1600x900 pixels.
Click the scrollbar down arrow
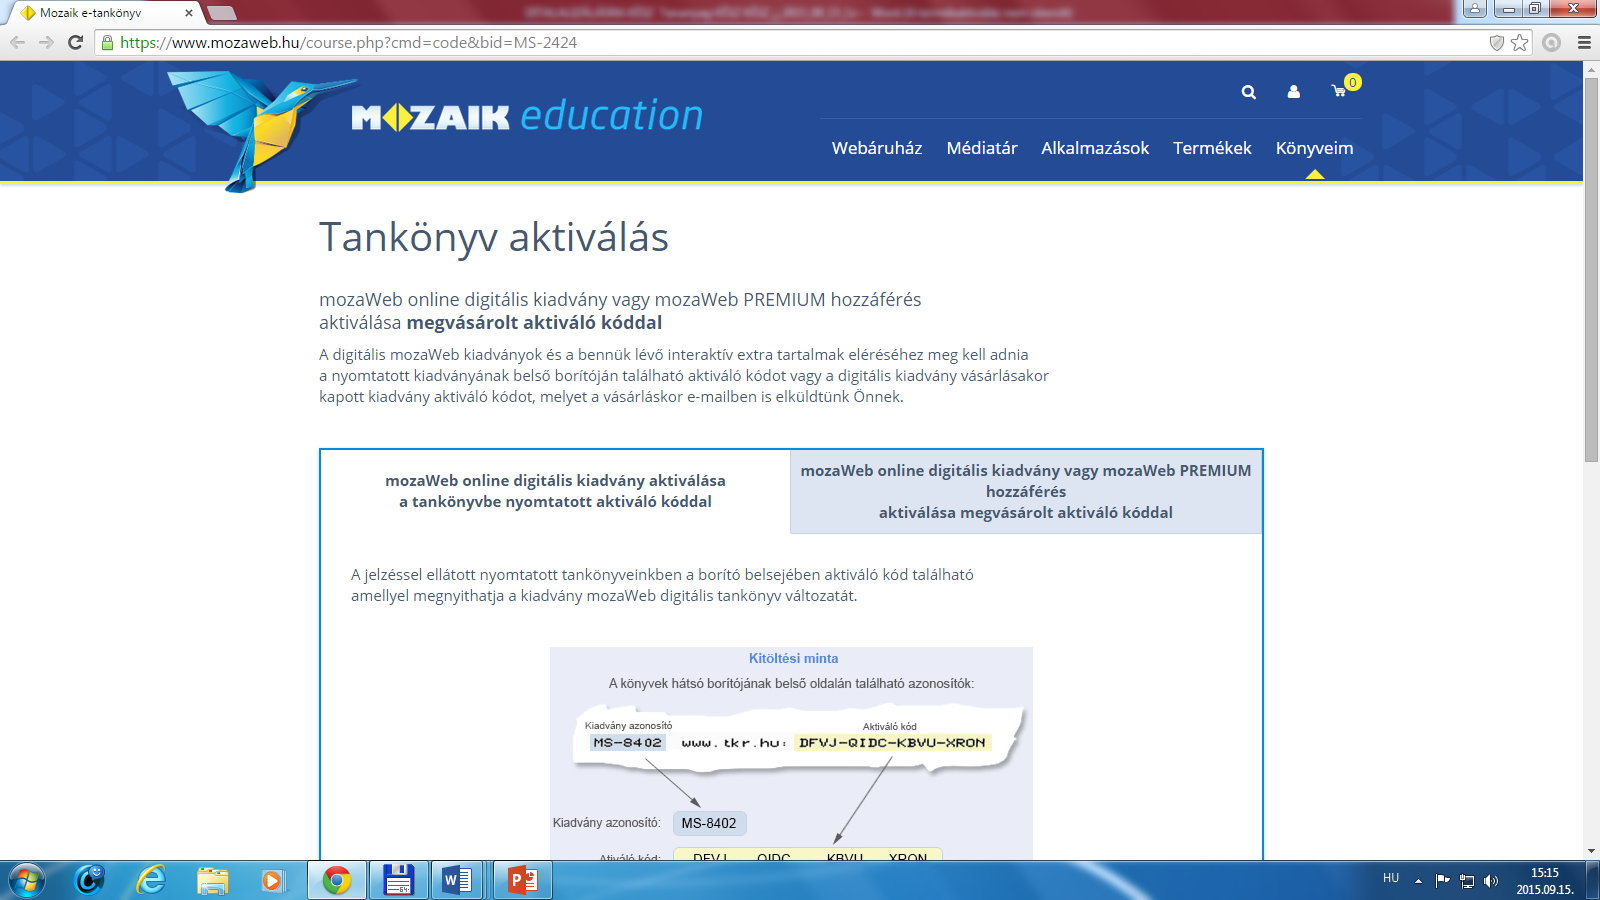1591,851
